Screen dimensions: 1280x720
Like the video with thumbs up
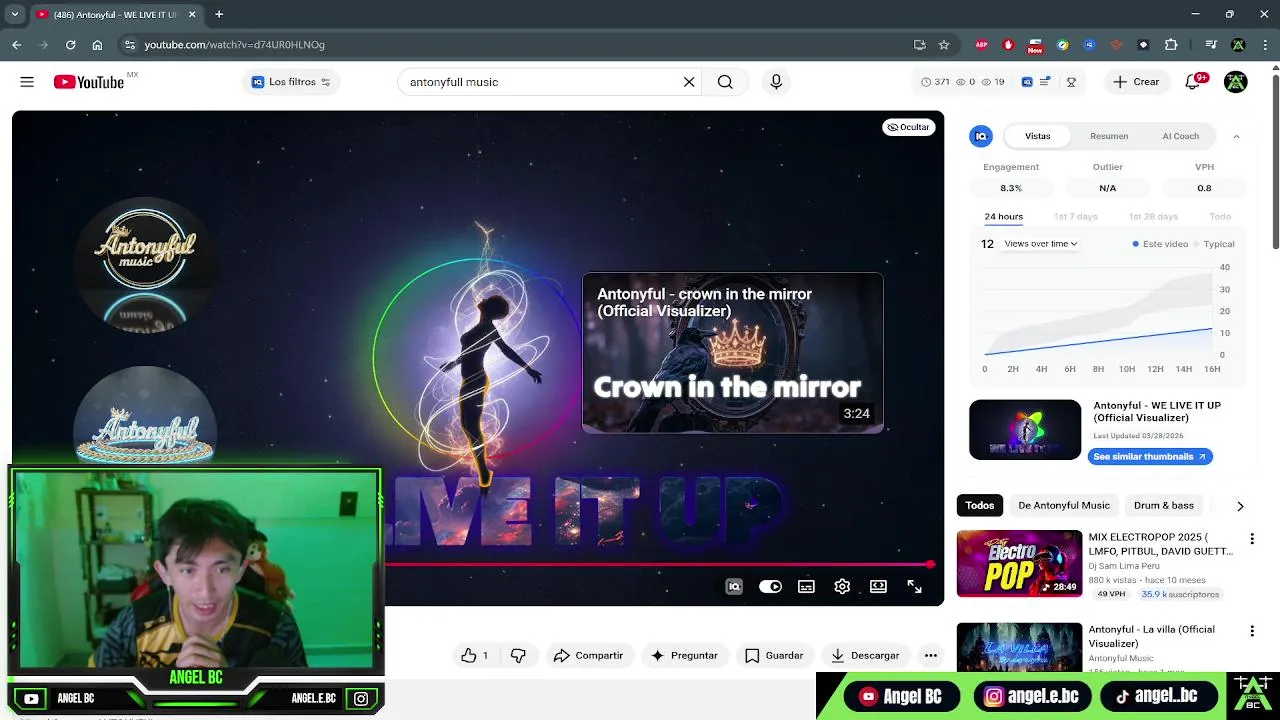tap(474, 655)
